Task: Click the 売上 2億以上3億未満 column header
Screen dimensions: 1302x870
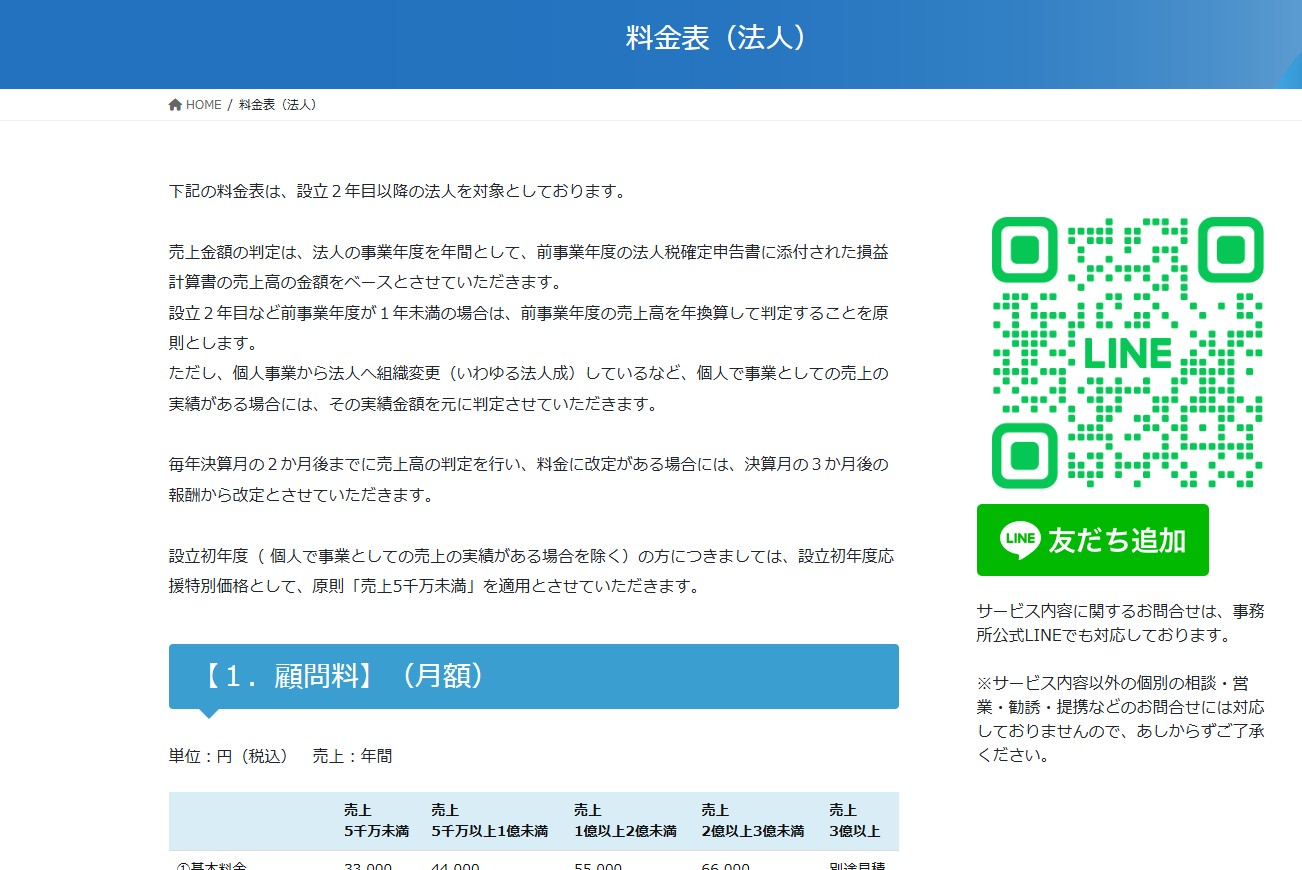Action: (x=752, y=820)
